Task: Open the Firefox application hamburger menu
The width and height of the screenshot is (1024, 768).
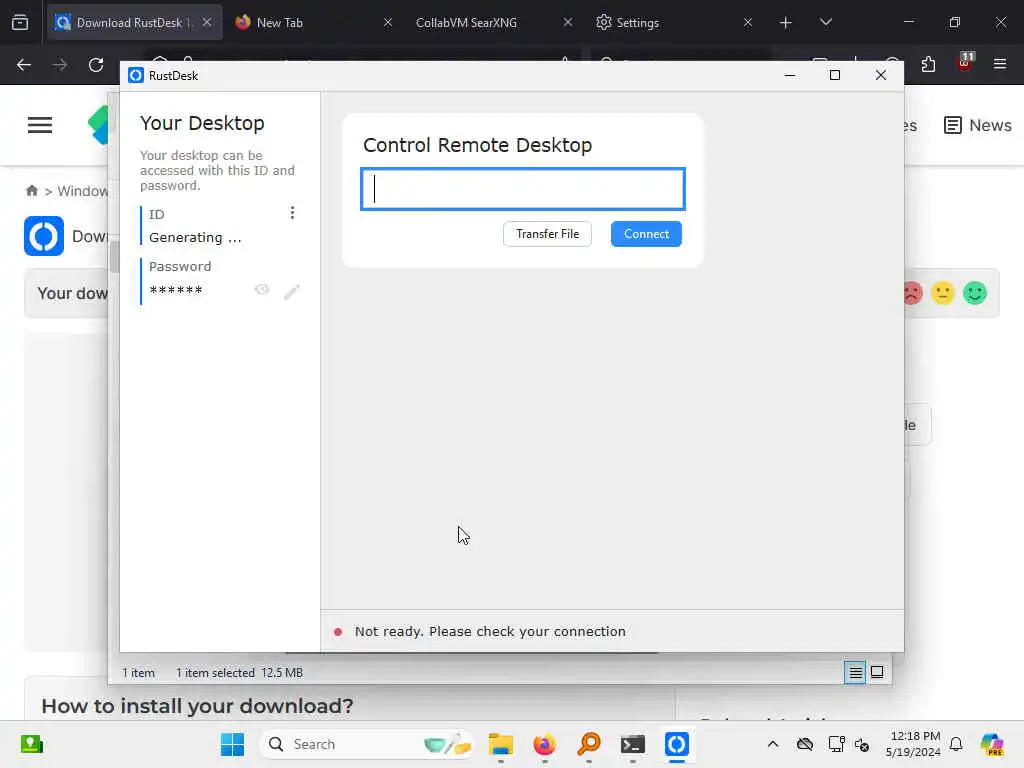Action: [x=1000, y=64]
